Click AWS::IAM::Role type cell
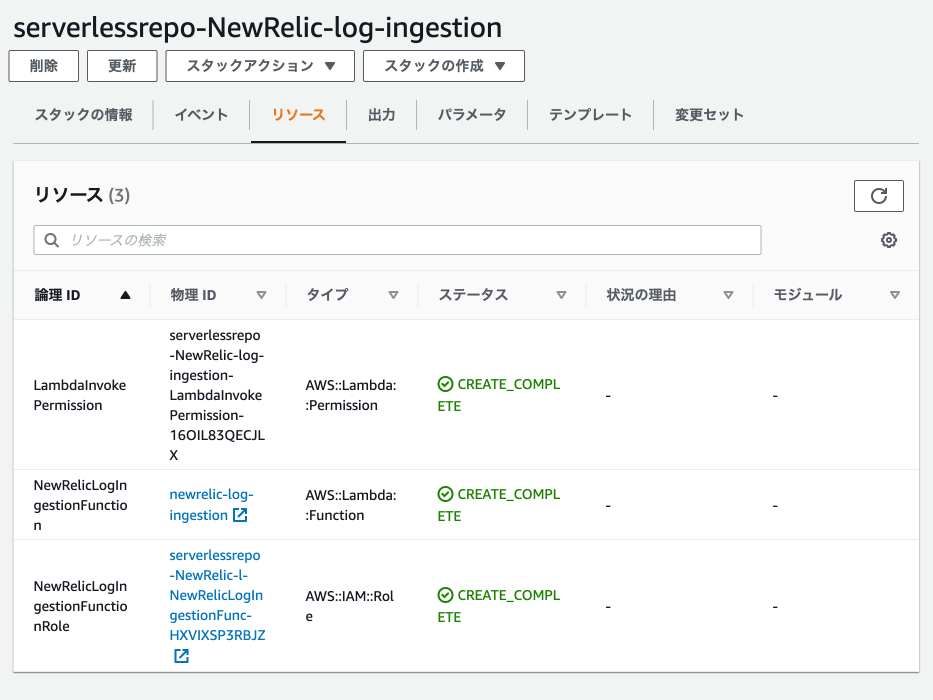 pyautogui.click(x=349, y=606)
